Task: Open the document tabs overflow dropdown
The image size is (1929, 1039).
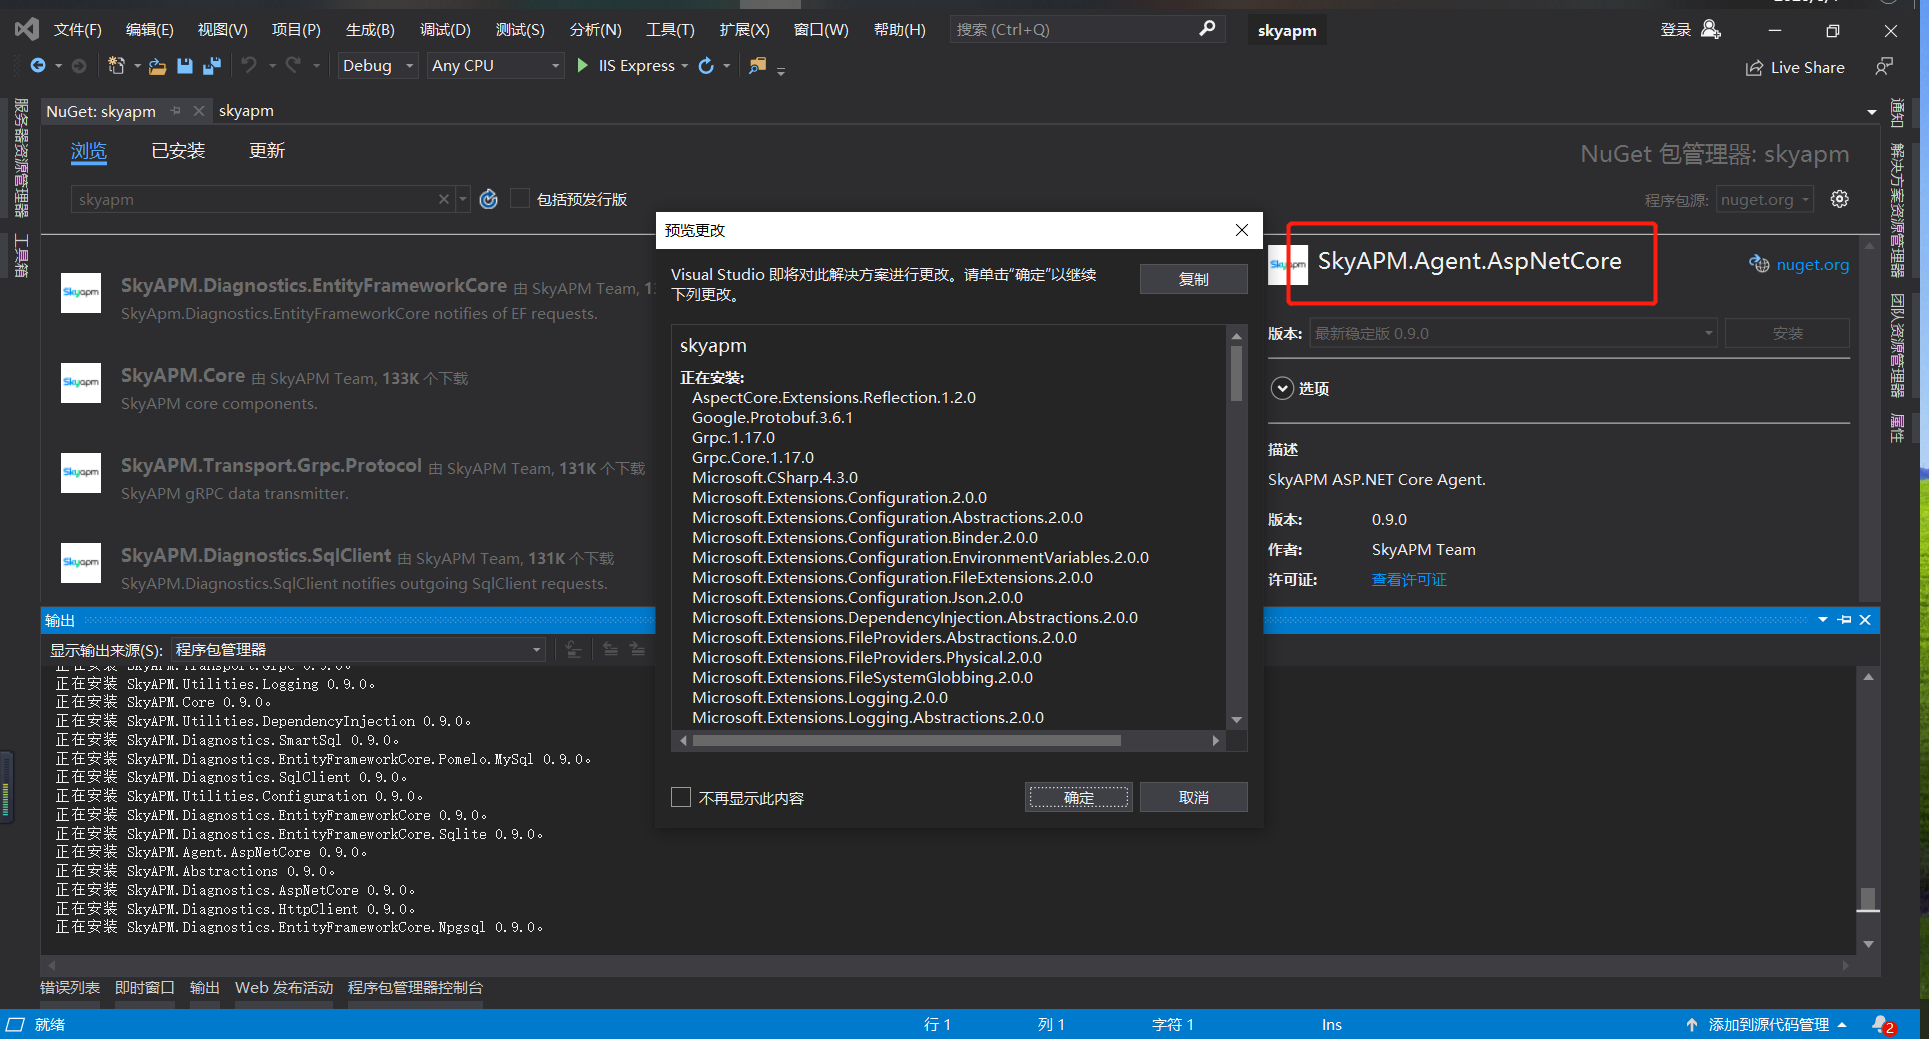Action: [x=1871, y=112]
